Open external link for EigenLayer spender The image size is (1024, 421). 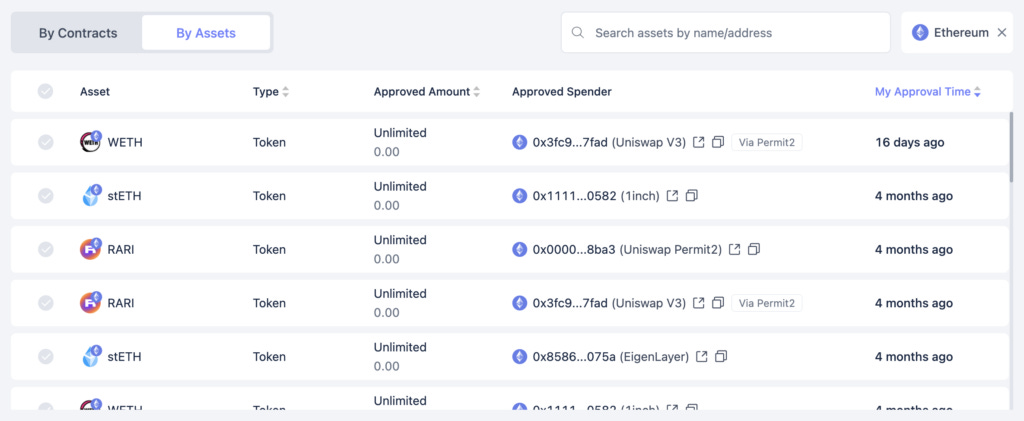coord(701,356)
